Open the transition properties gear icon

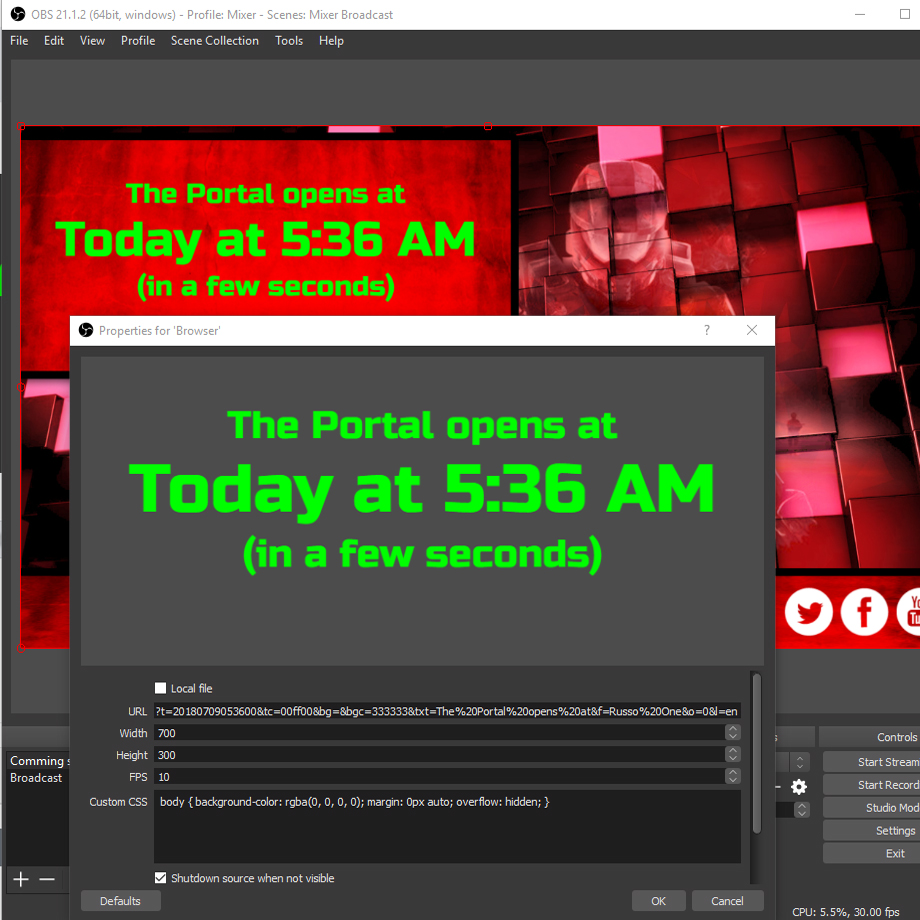pos(798,787)
